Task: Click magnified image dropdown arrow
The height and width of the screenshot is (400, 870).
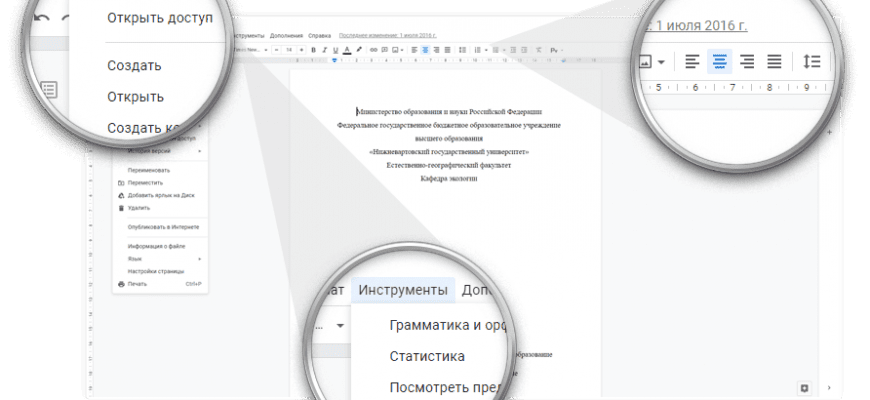Action: click(661, 62)
